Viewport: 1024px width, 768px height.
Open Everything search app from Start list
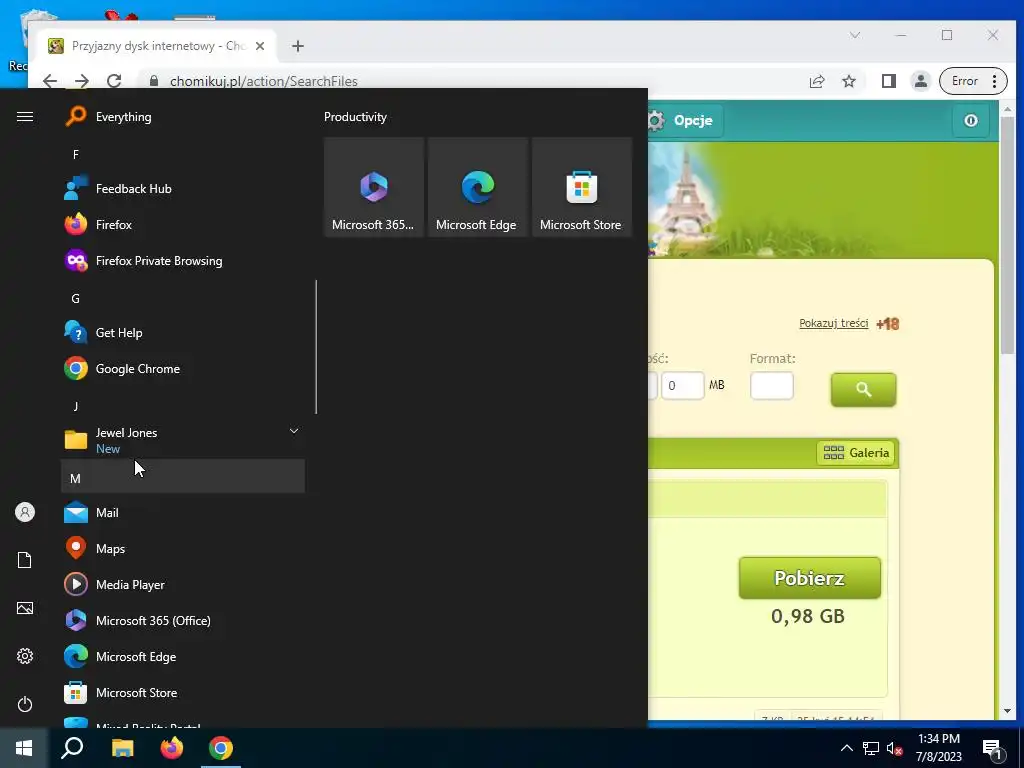(x=183, y=117)
